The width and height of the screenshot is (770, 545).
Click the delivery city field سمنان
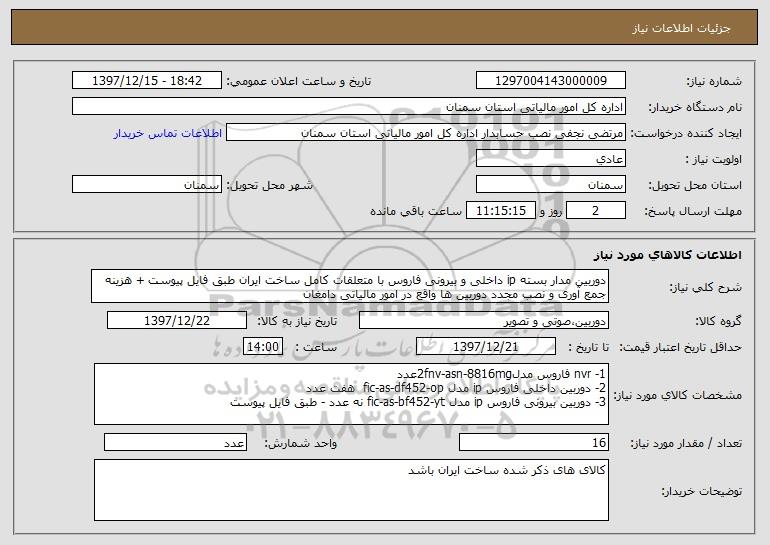pos(147,184)
